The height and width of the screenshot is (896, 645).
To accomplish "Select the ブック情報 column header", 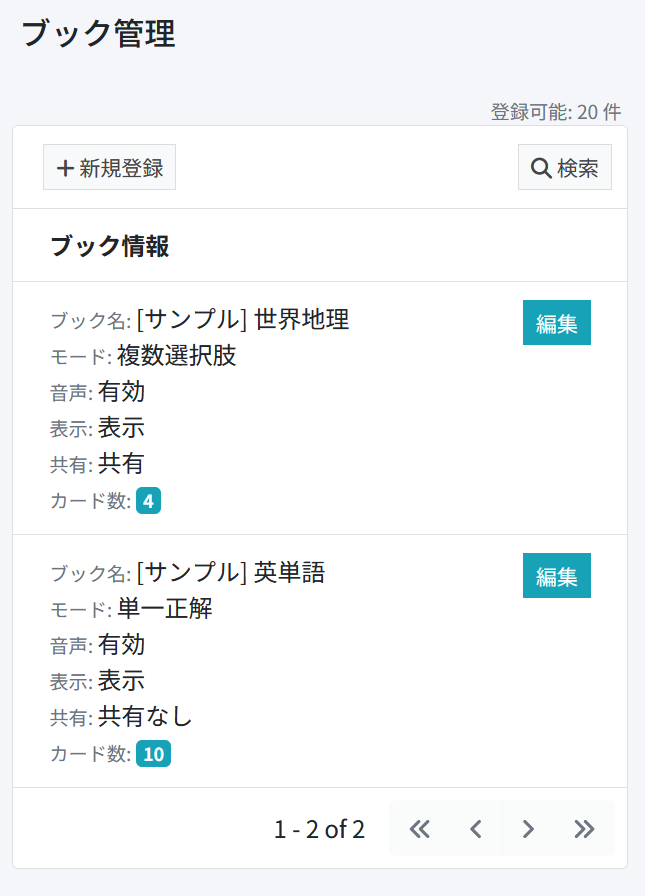I will point(110,246).
